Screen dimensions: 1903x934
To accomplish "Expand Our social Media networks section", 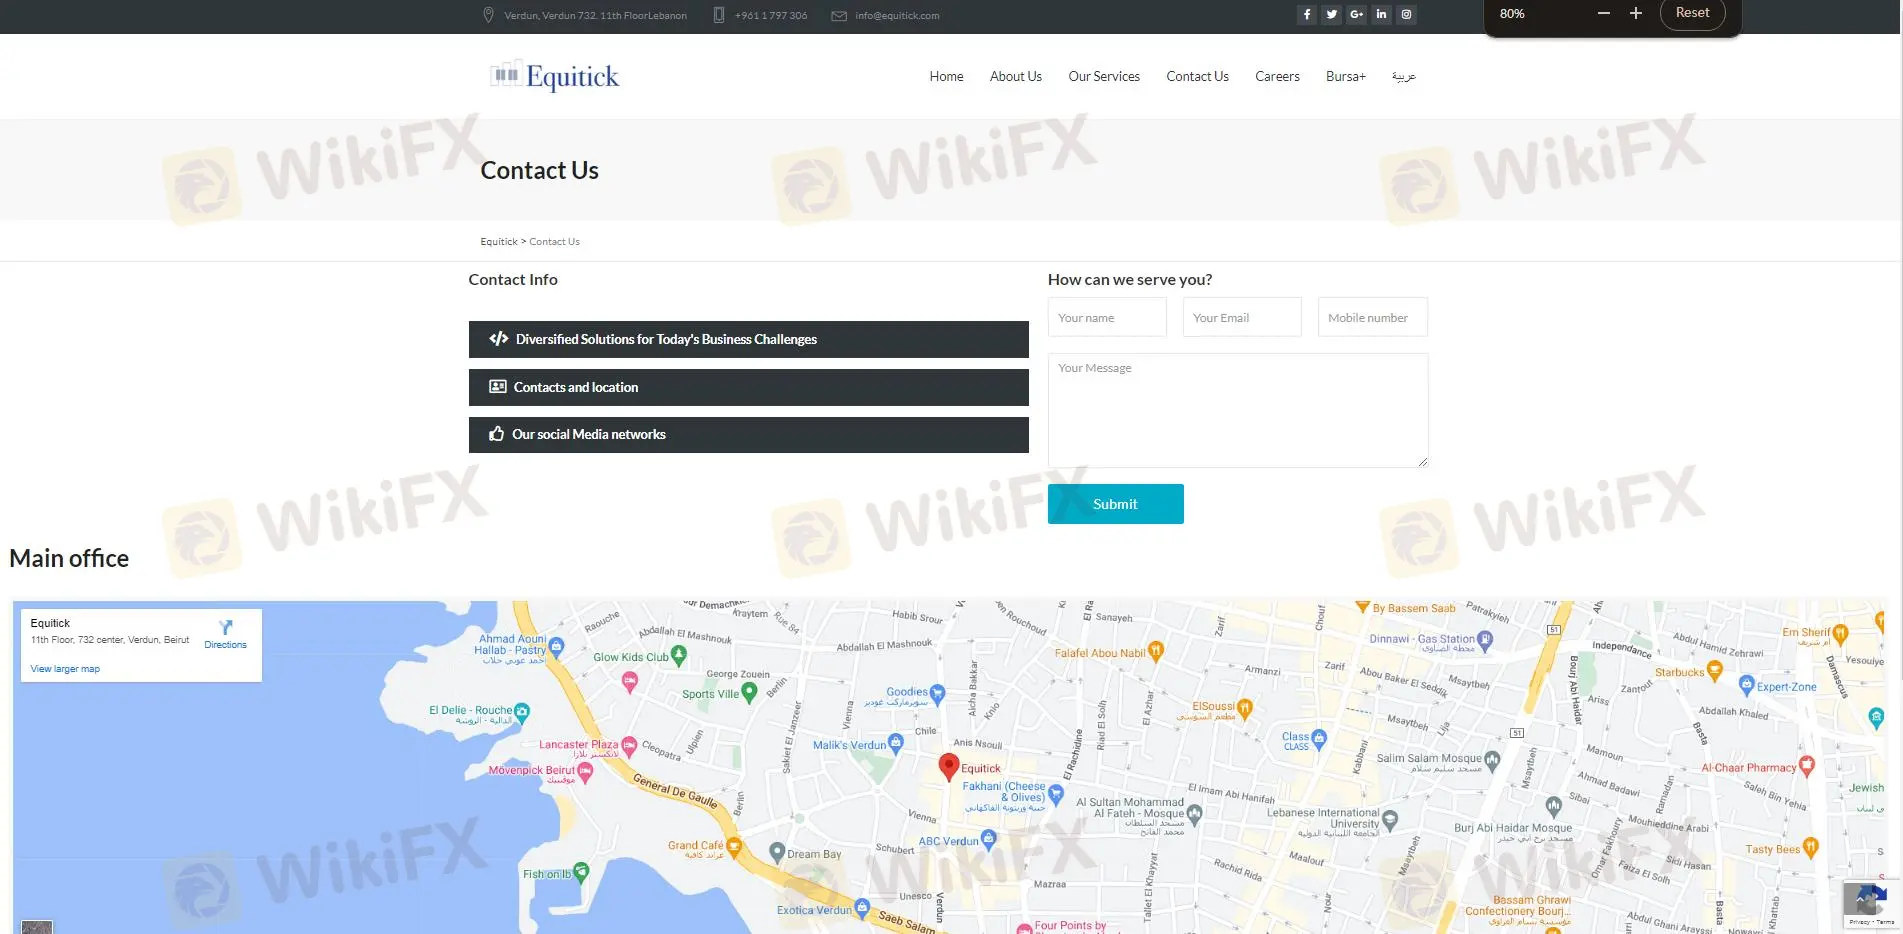I will (748, 435).
